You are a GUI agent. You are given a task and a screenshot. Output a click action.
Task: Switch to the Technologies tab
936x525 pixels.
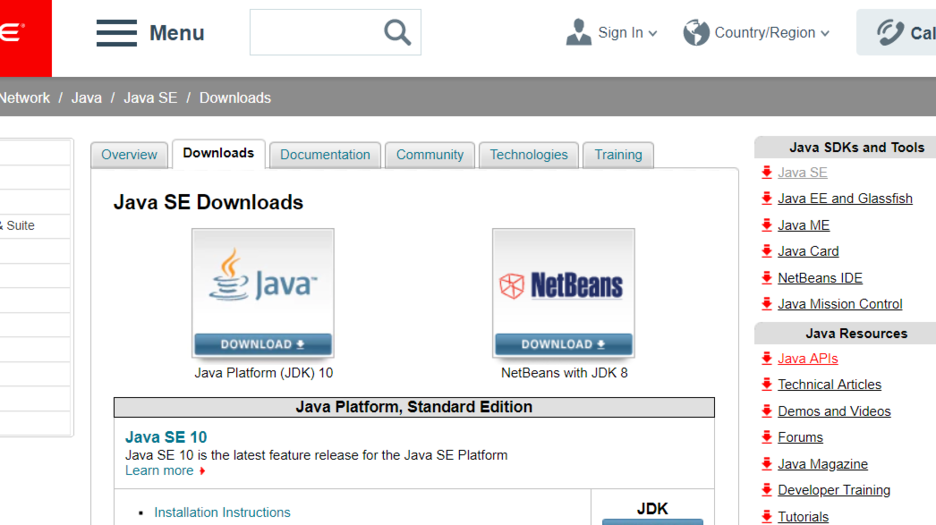[x=529, y=155]
